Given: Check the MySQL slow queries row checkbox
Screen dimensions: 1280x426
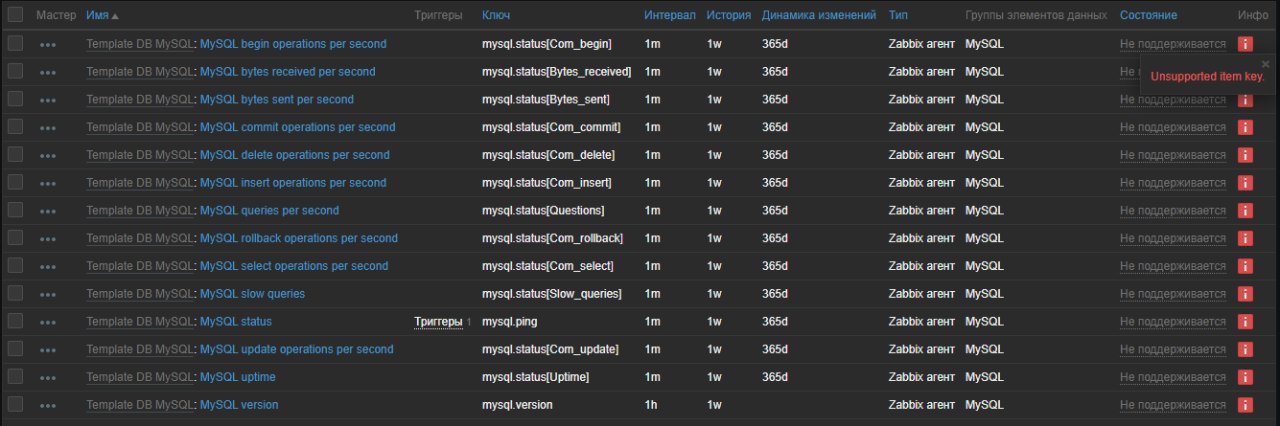Looking at the screenshot, I should [15, 293].
